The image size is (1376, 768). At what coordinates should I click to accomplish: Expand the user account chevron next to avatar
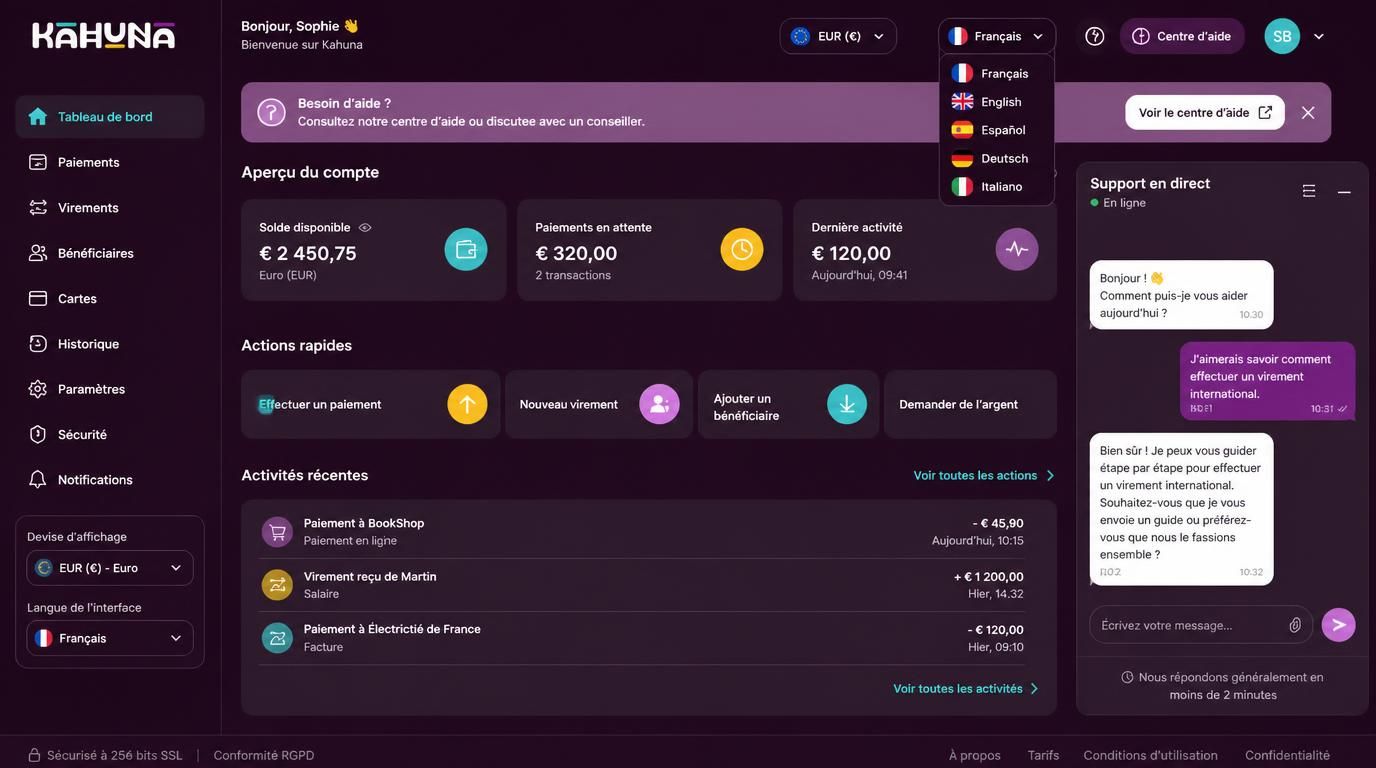pyautogui.click(x=1319, y=36)
